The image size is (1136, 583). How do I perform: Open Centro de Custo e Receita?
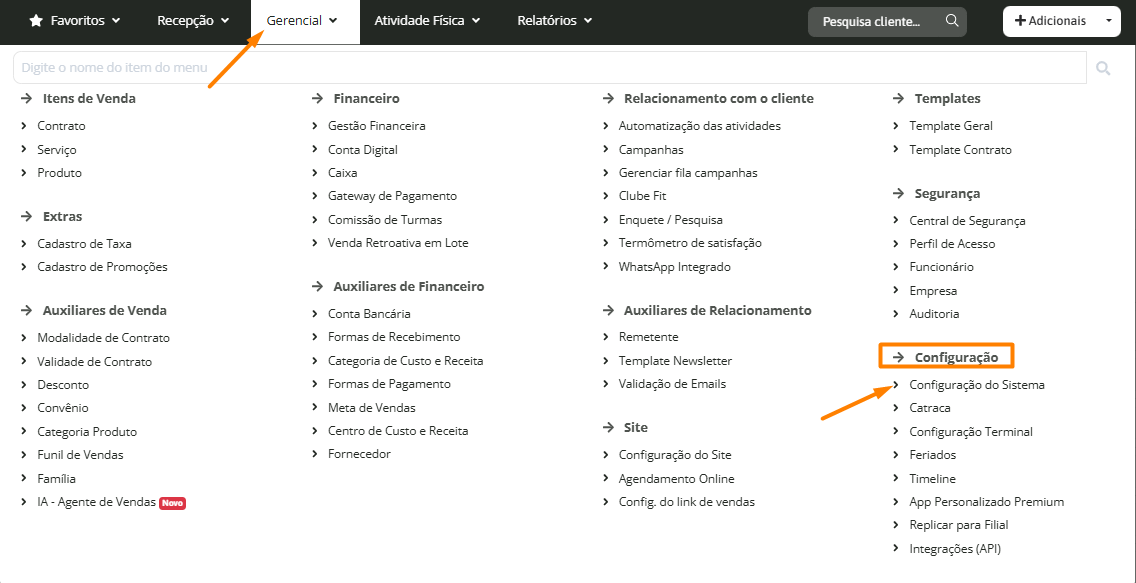point(398,431)
